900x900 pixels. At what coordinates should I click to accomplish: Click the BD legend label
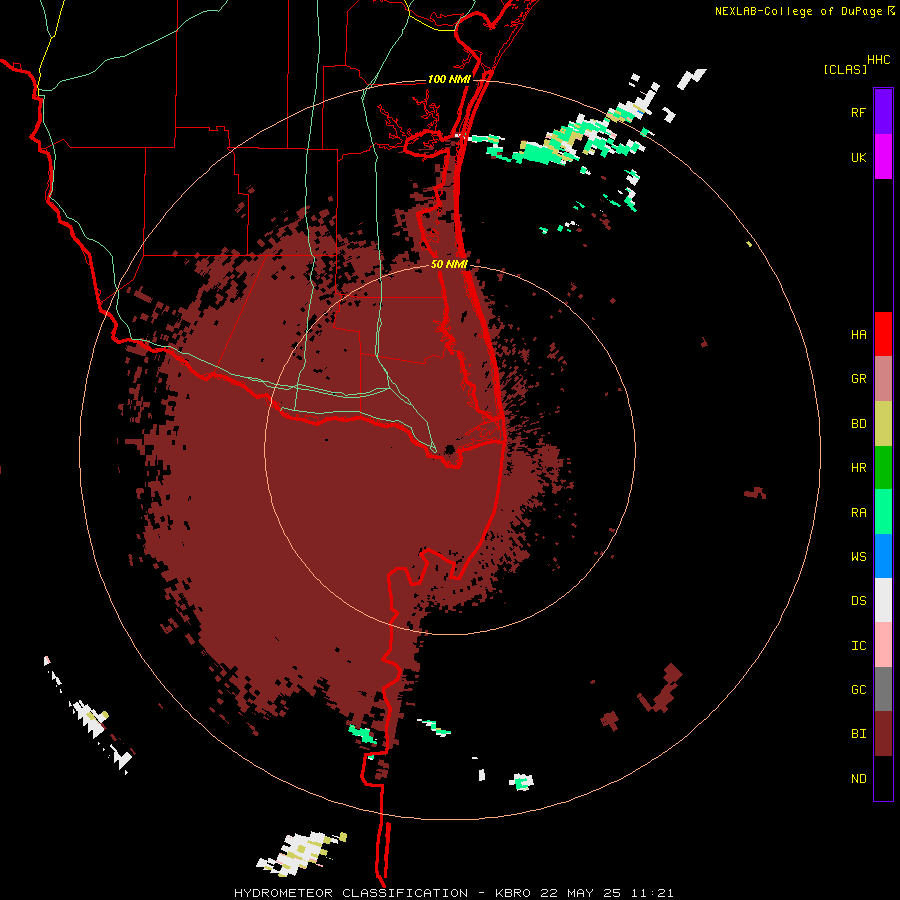859,424
